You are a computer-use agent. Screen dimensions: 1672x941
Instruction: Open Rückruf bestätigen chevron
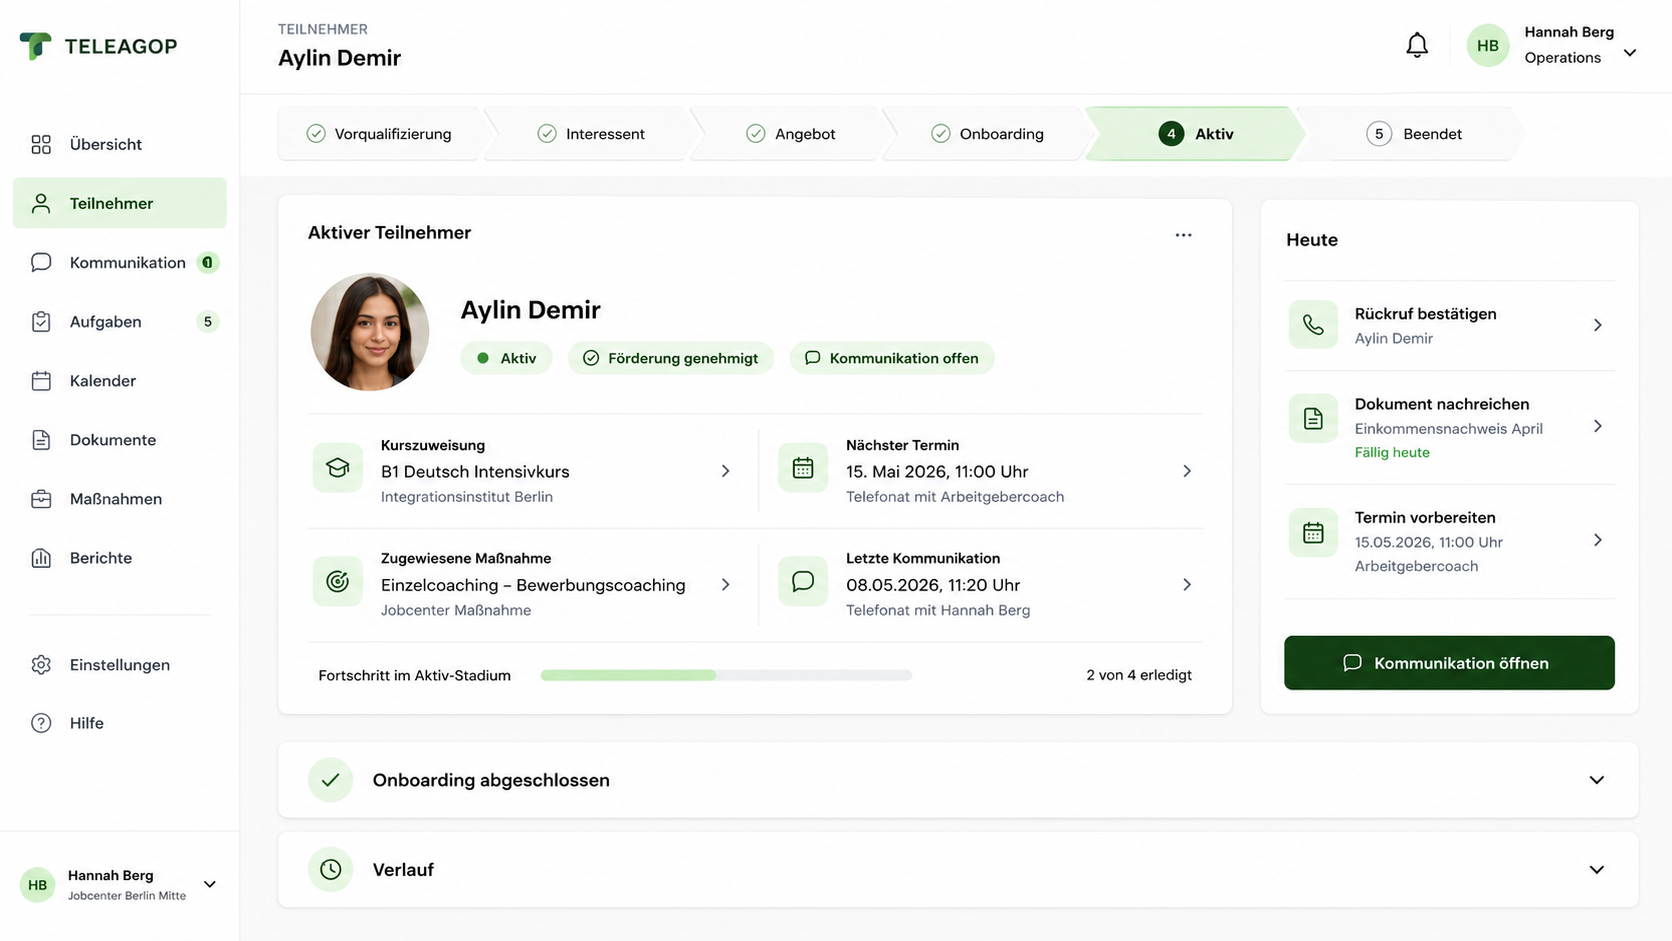[x=1598, y=325]
